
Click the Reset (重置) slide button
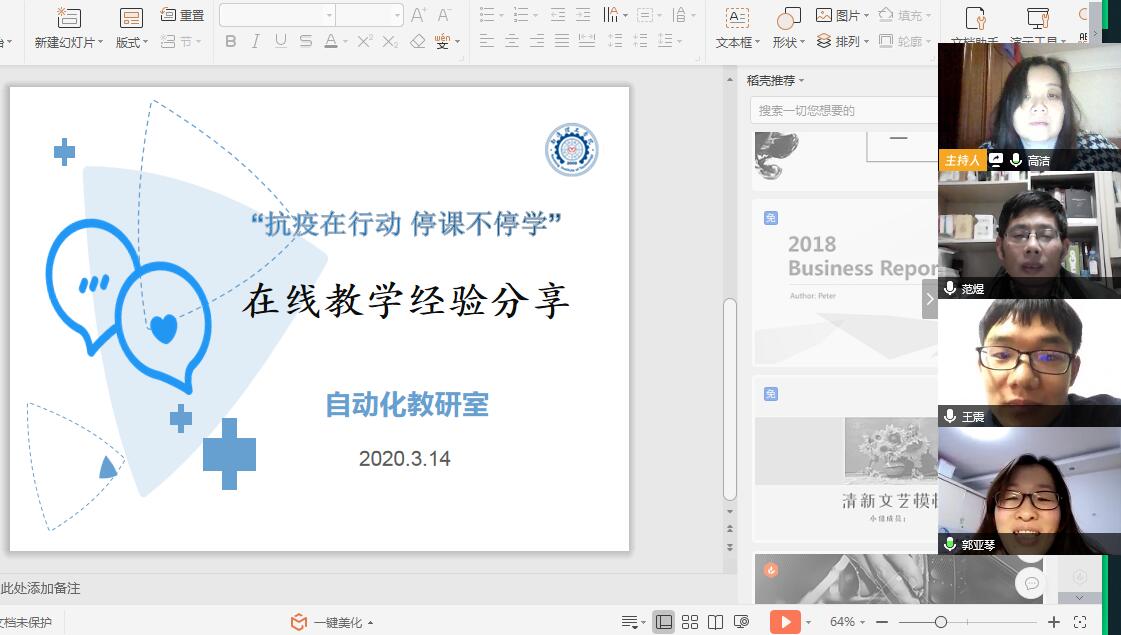point(182,15)
